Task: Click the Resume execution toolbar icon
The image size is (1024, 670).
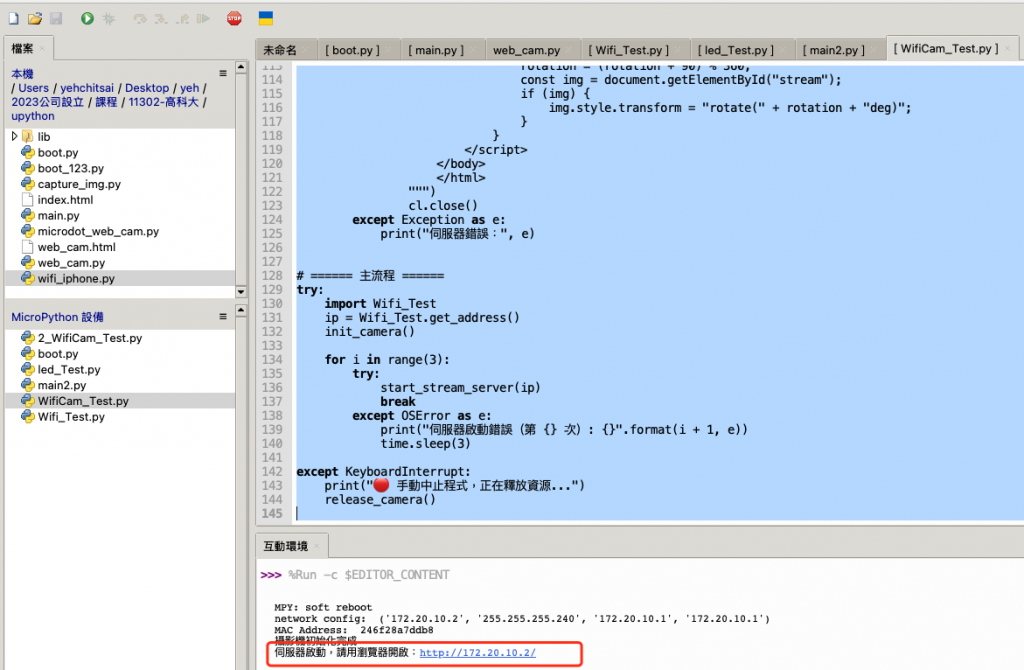Action: coord(203,19)
